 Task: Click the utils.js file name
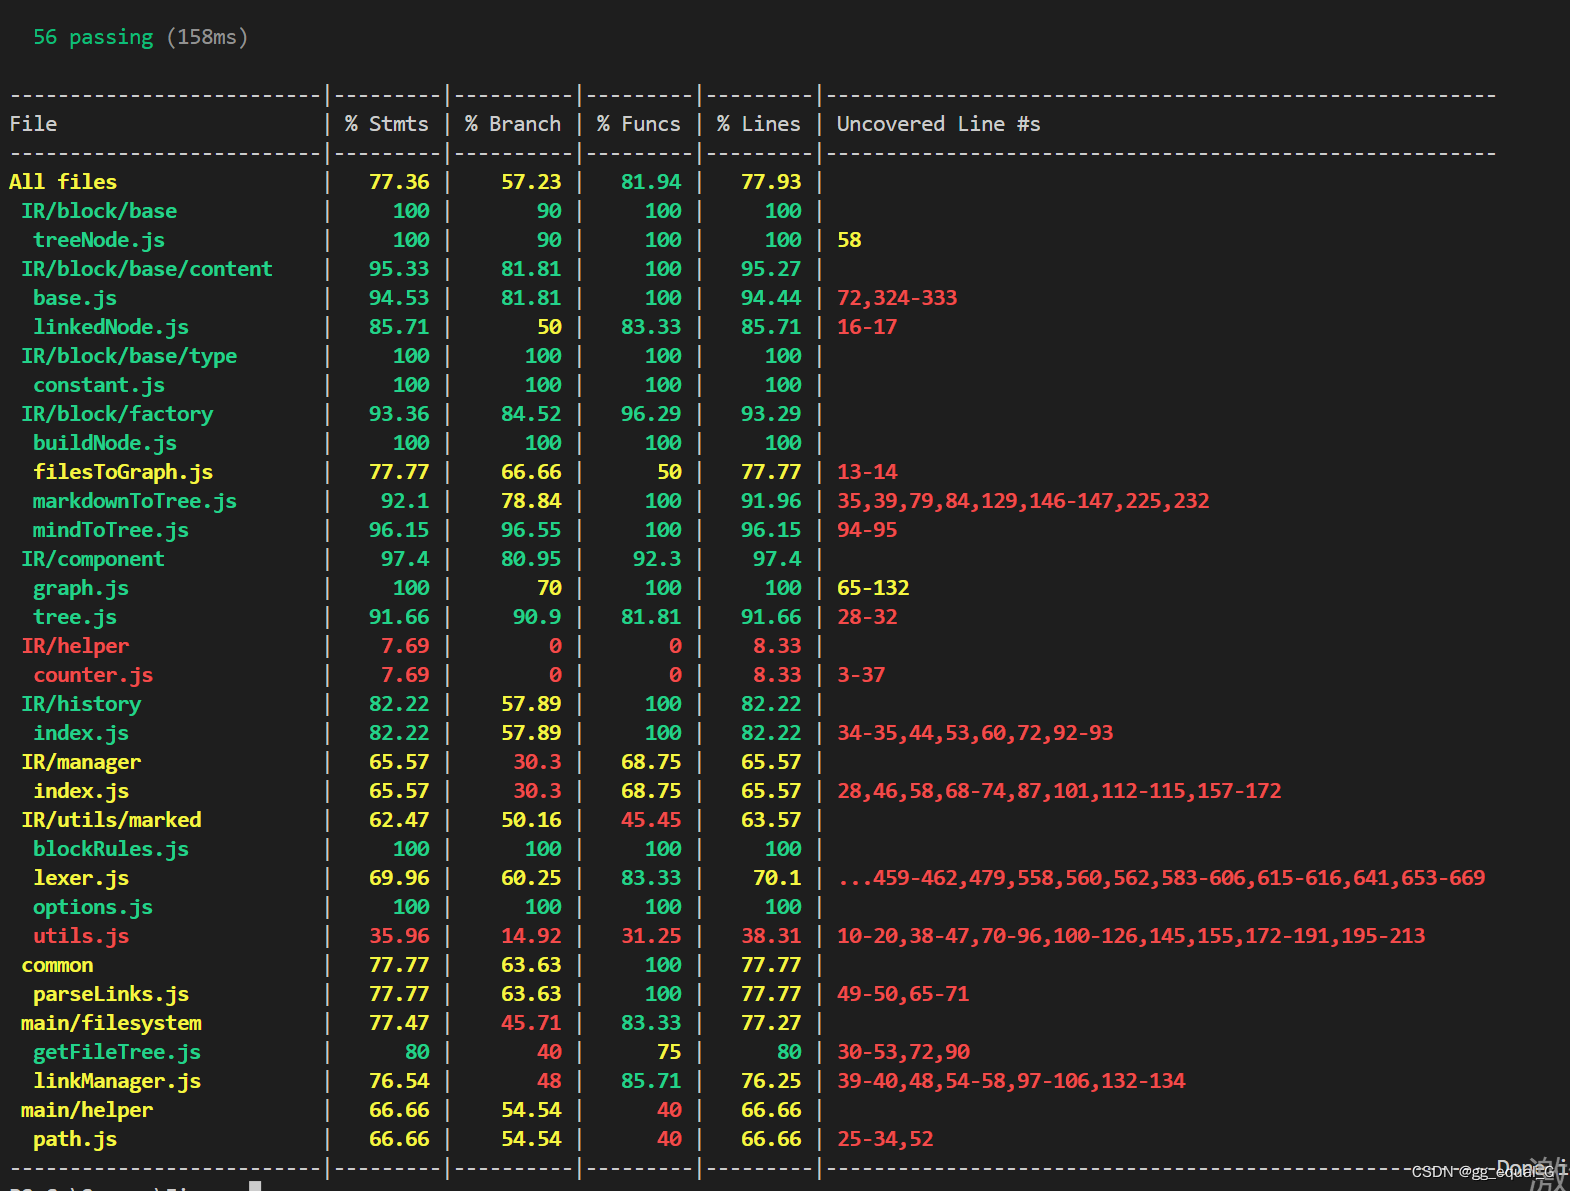pyautogui.click(x=81, y=936)
